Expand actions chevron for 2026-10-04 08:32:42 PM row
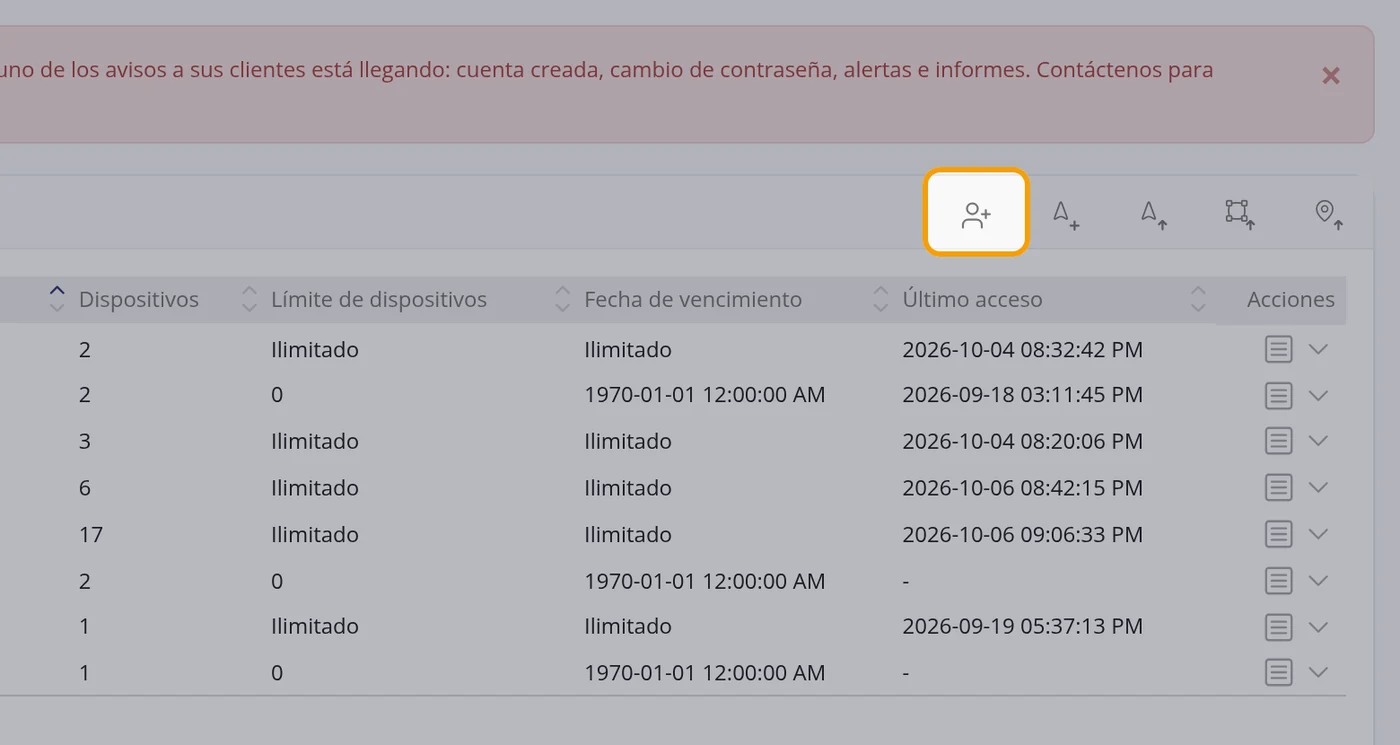The height and width of the screenshot is (745, 1400). click(1318, 349)
